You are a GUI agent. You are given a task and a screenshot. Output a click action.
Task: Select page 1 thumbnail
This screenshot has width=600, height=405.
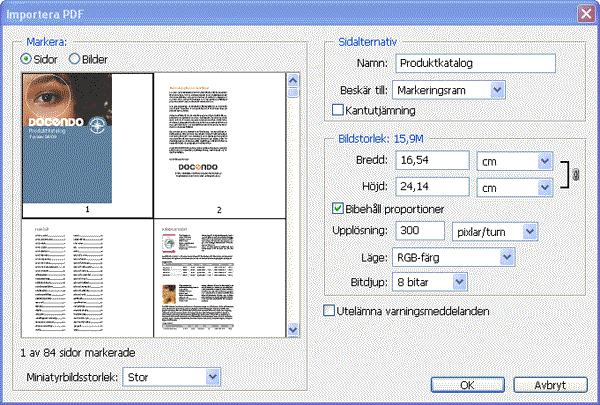(x=87, y=145)
